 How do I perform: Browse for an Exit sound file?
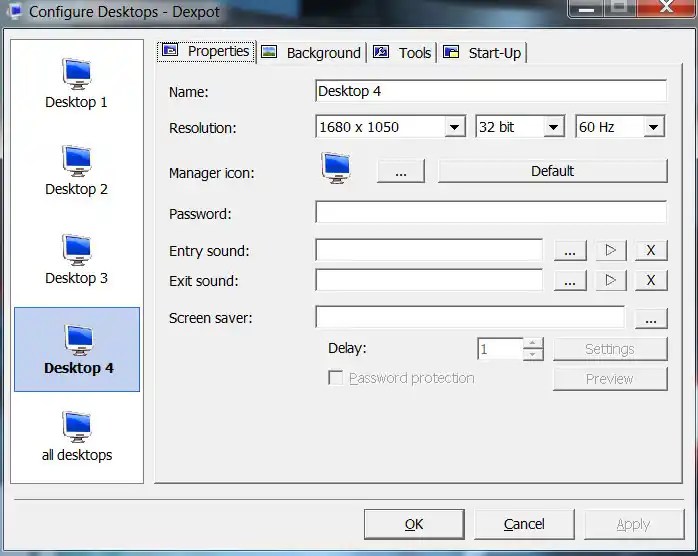(x=570, y=280)
